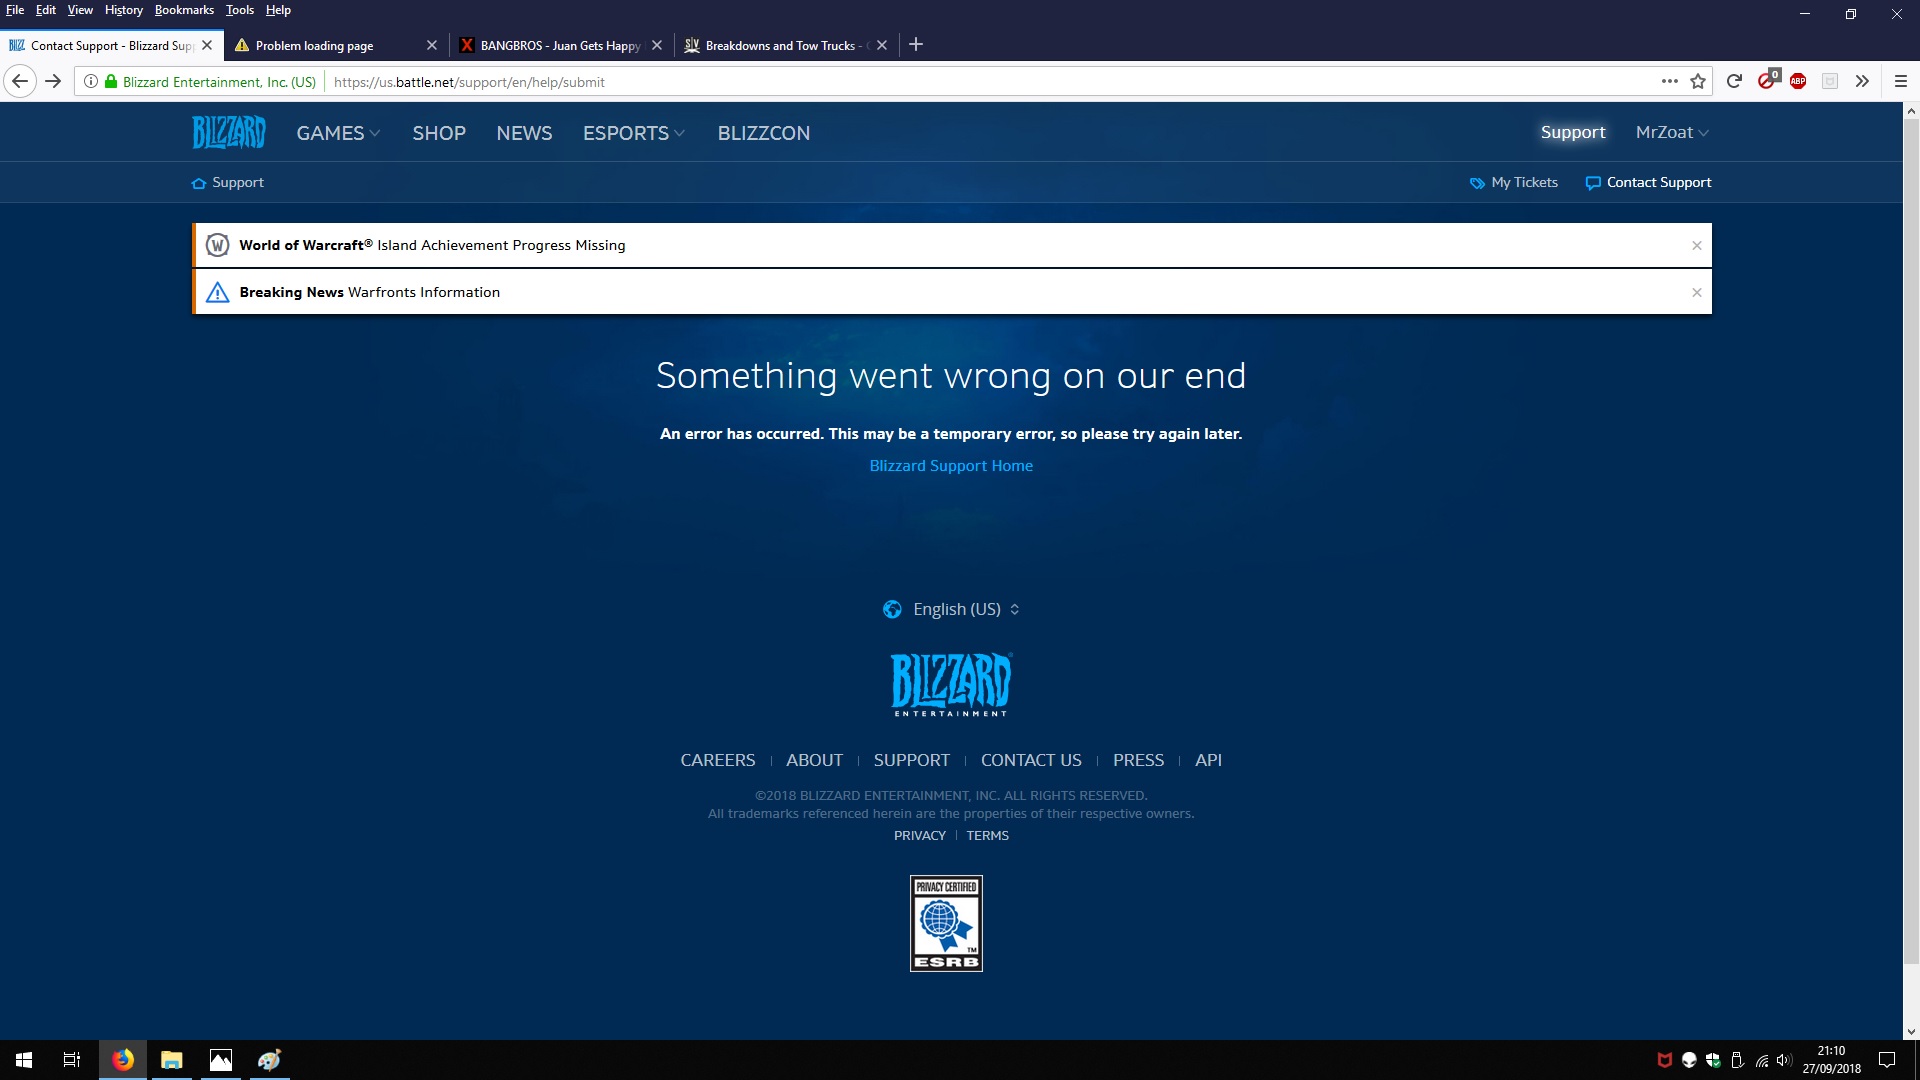
Task: Open the Tools menu
Action: click(x=240, y=10)
